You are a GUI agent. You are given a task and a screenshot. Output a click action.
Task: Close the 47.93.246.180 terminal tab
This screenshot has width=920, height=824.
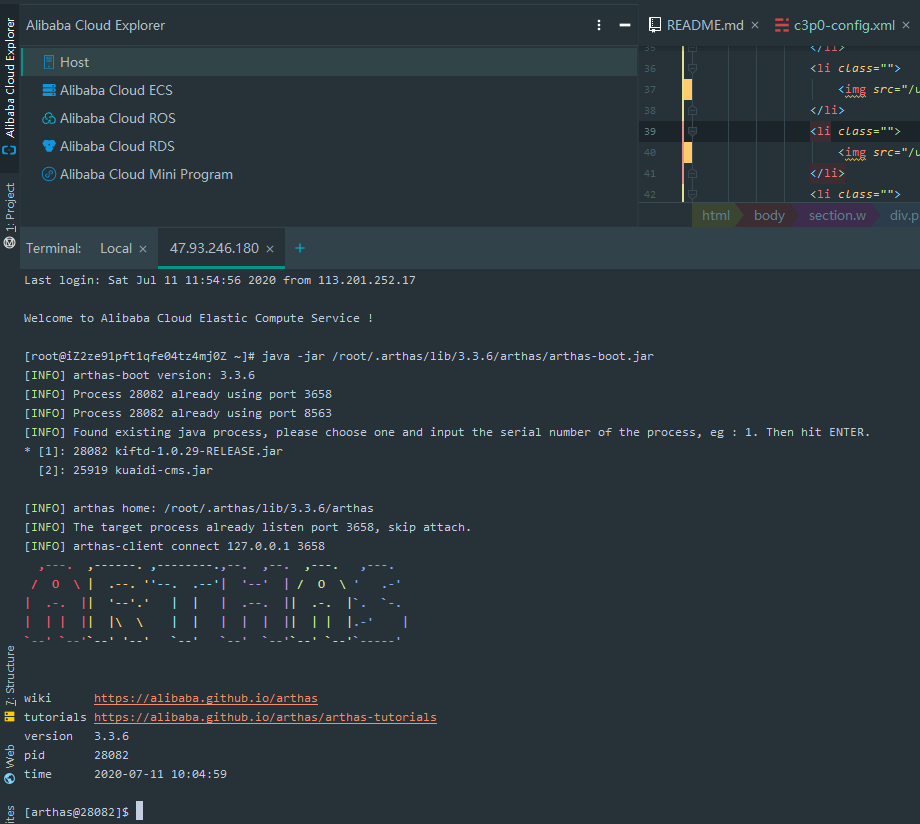(x=270, y=249)
